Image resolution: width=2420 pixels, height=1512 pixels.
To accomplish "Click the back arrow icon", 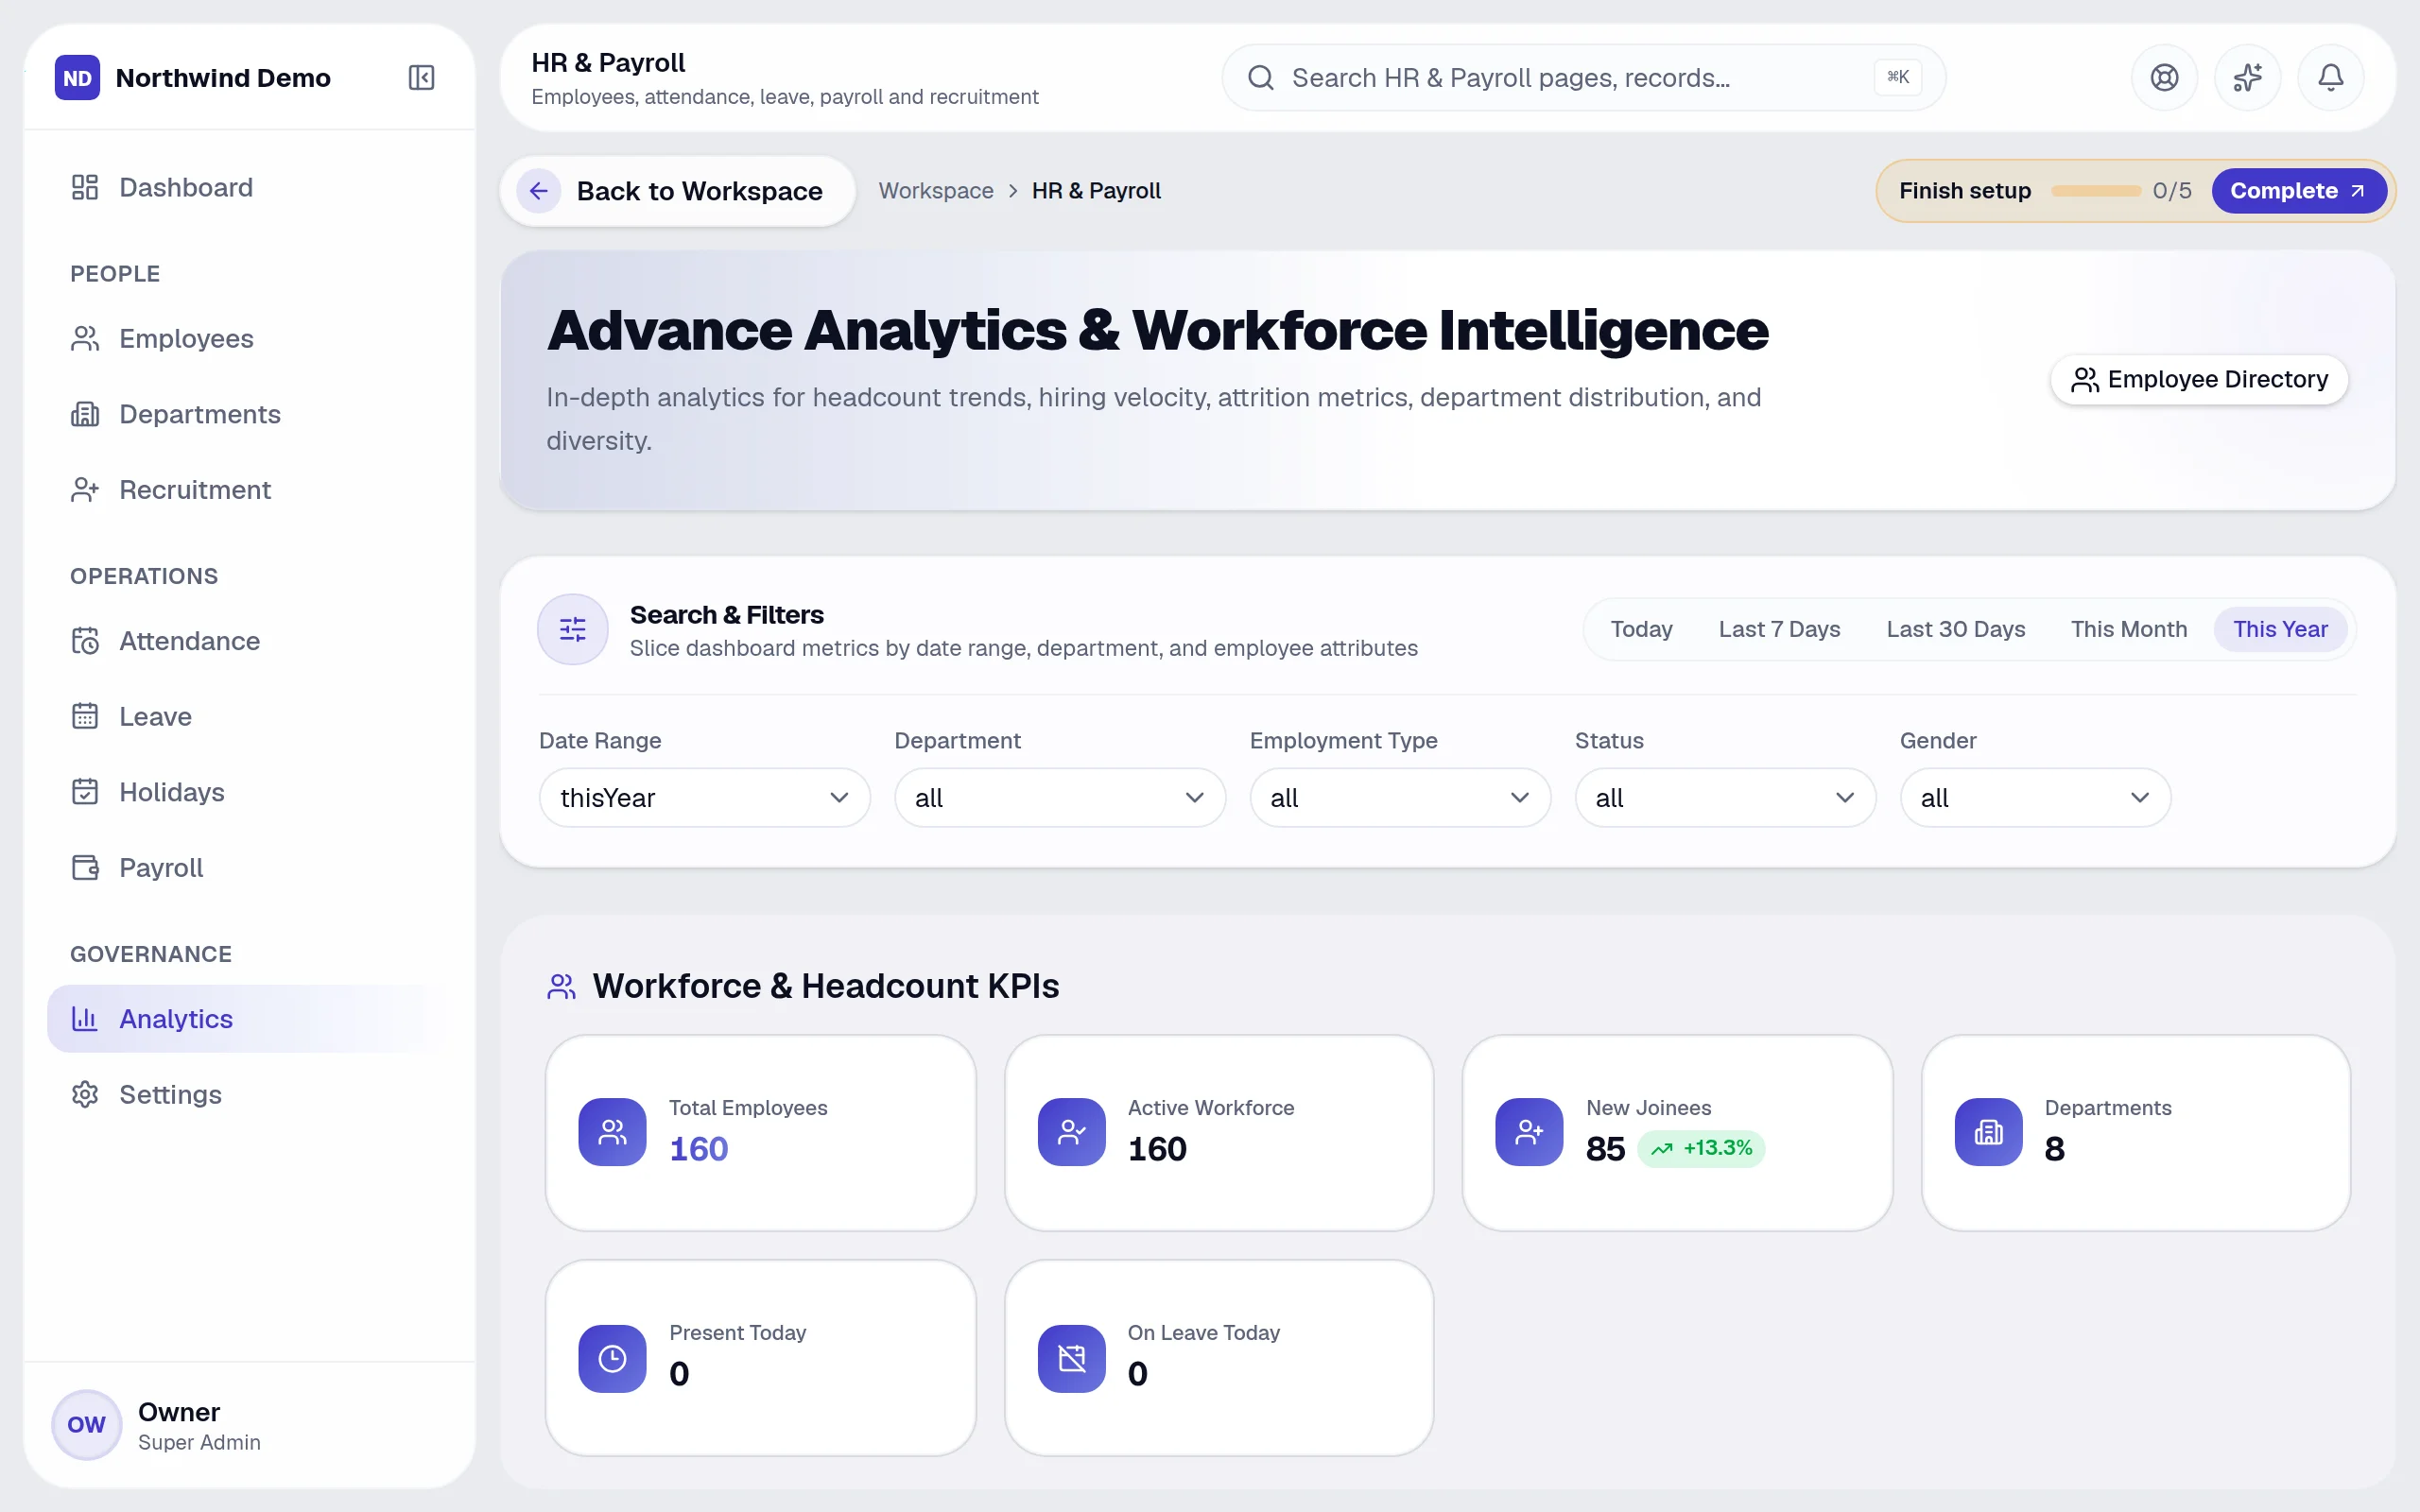I will (x=538, y=191).
